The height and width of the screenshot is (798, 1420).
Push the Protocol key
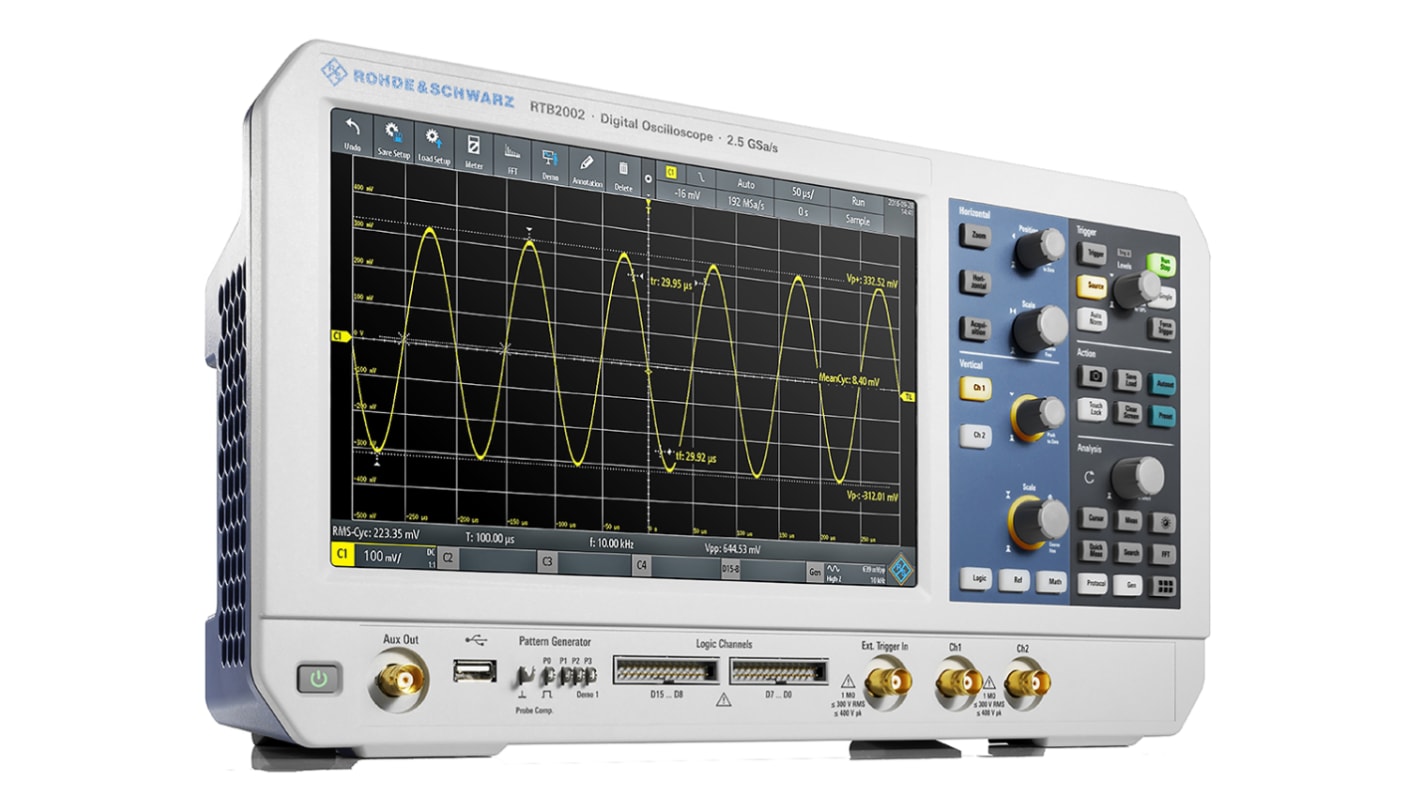pos(1093,582)
